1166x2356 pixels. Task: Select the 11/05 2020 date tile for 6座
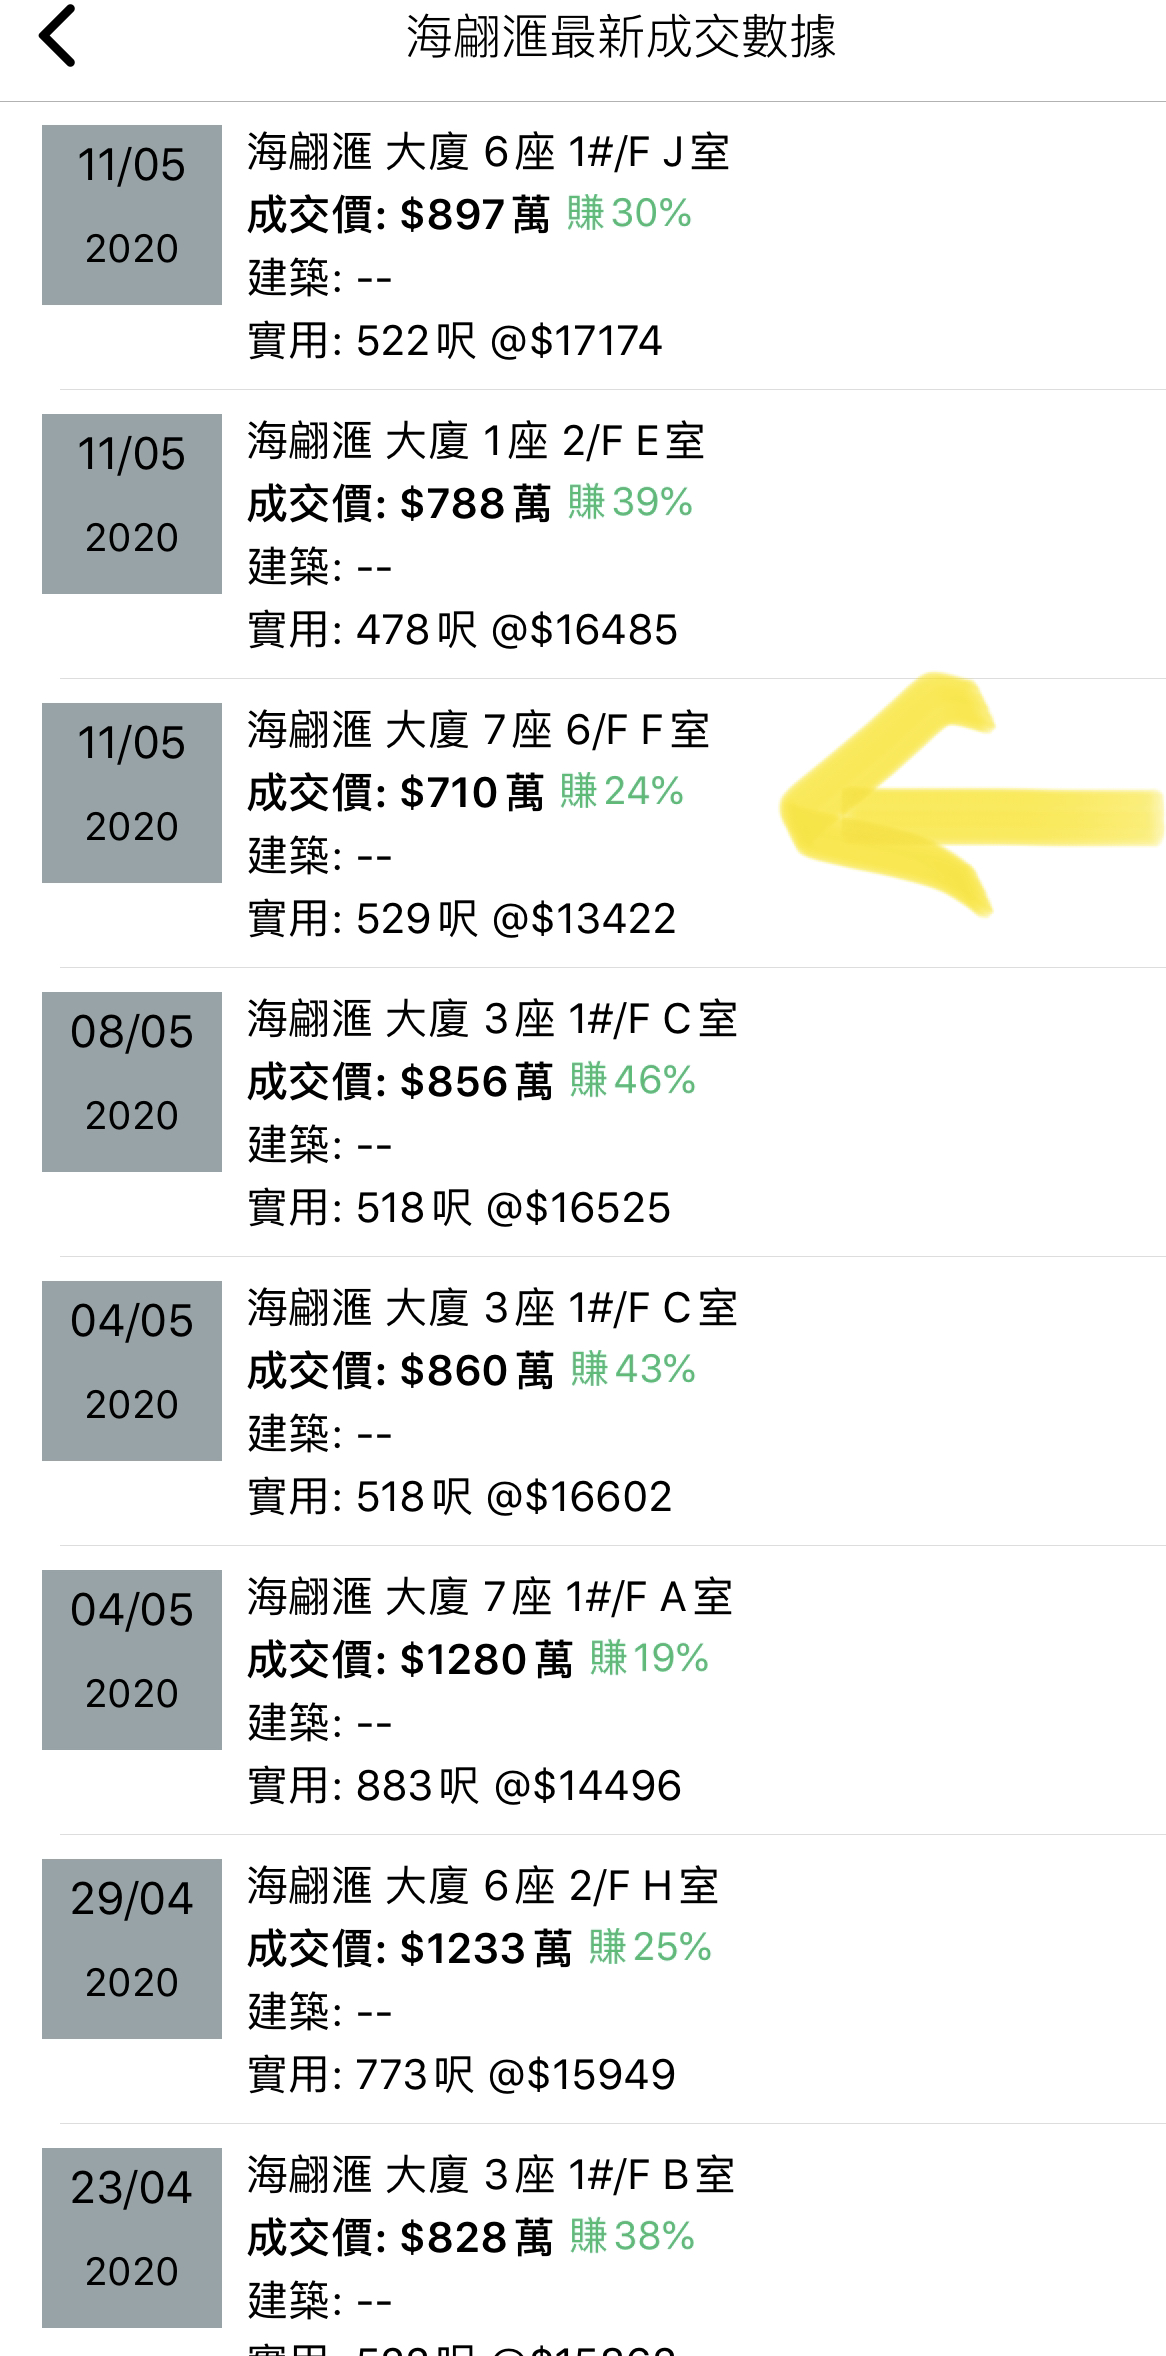[132, 214]
